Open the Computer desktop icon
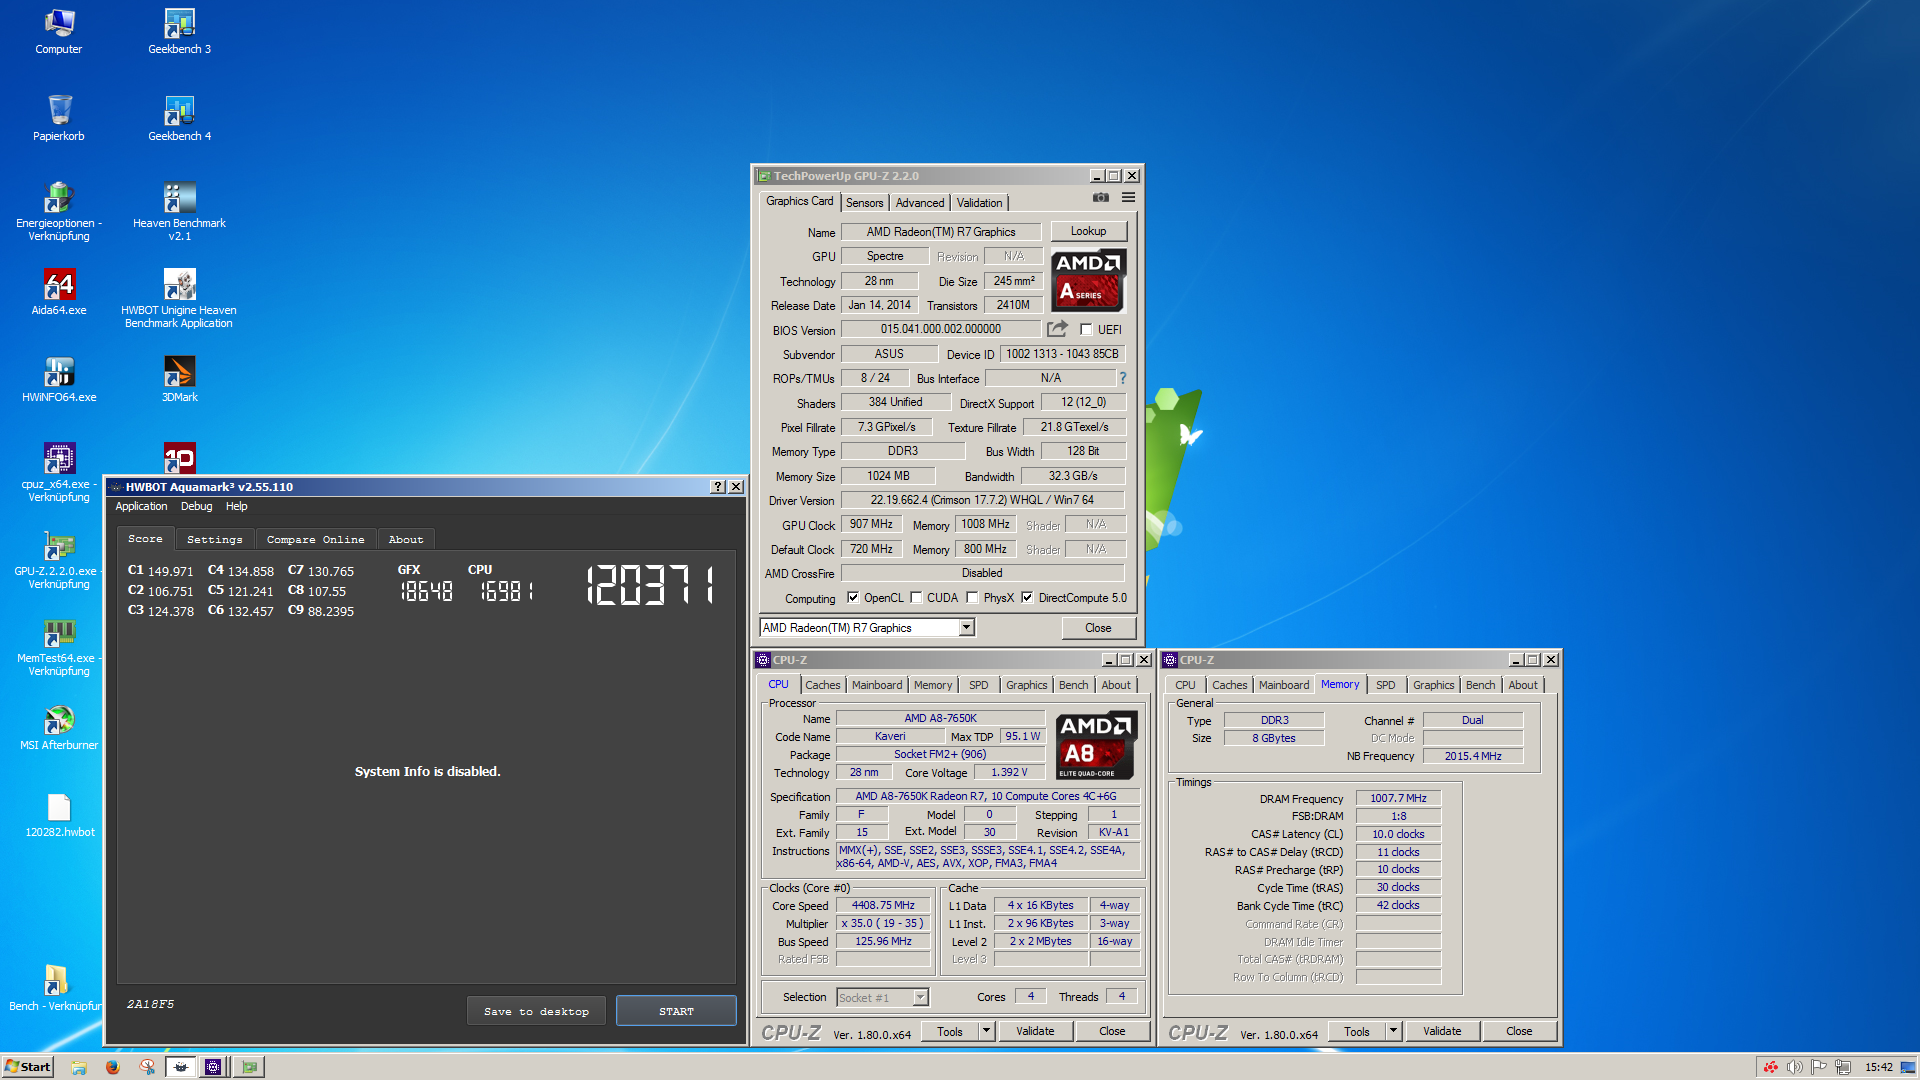 click(59, 31)
